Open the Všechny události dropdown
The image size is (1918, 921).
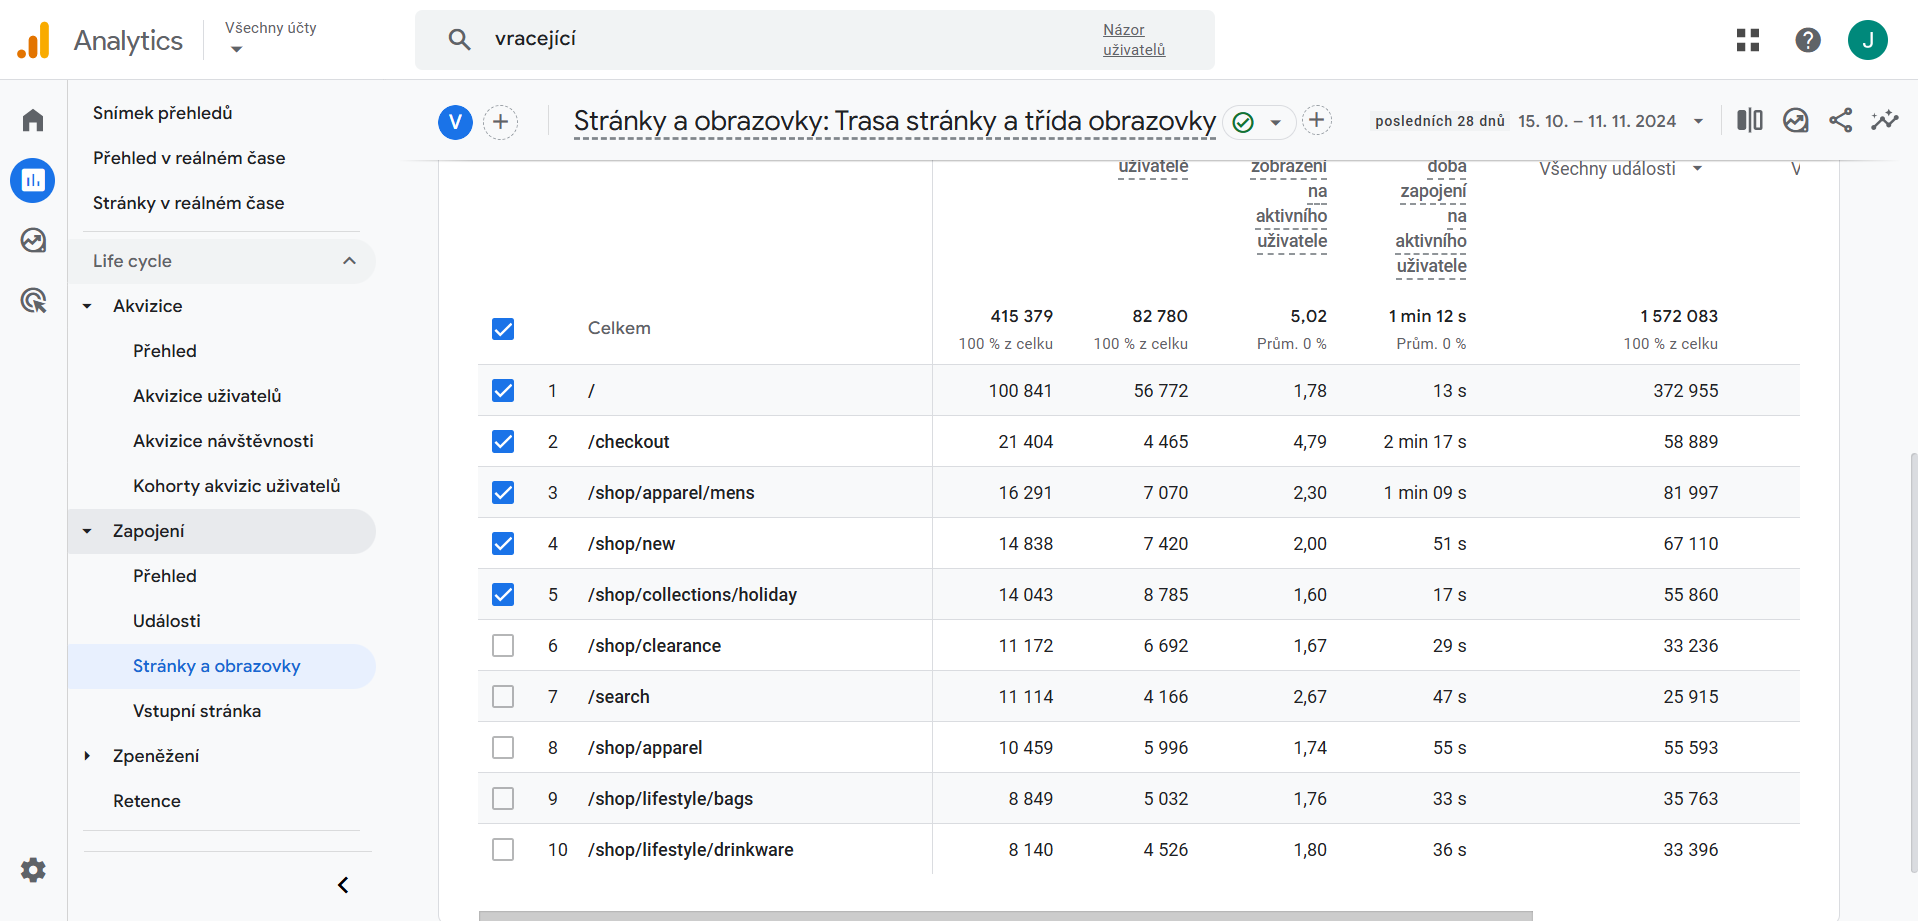coord(1620,169)
